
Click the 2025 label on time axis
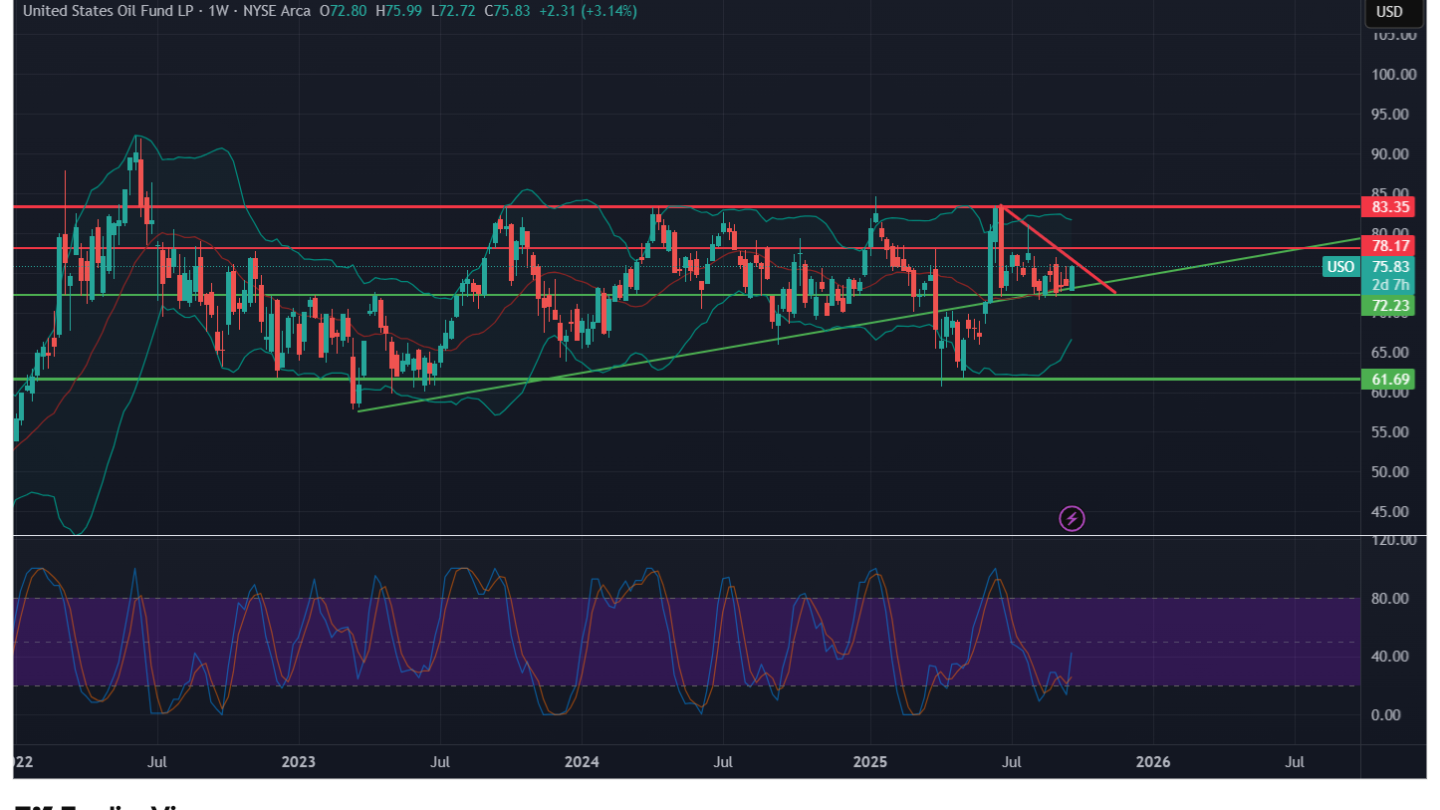[869, 762]
